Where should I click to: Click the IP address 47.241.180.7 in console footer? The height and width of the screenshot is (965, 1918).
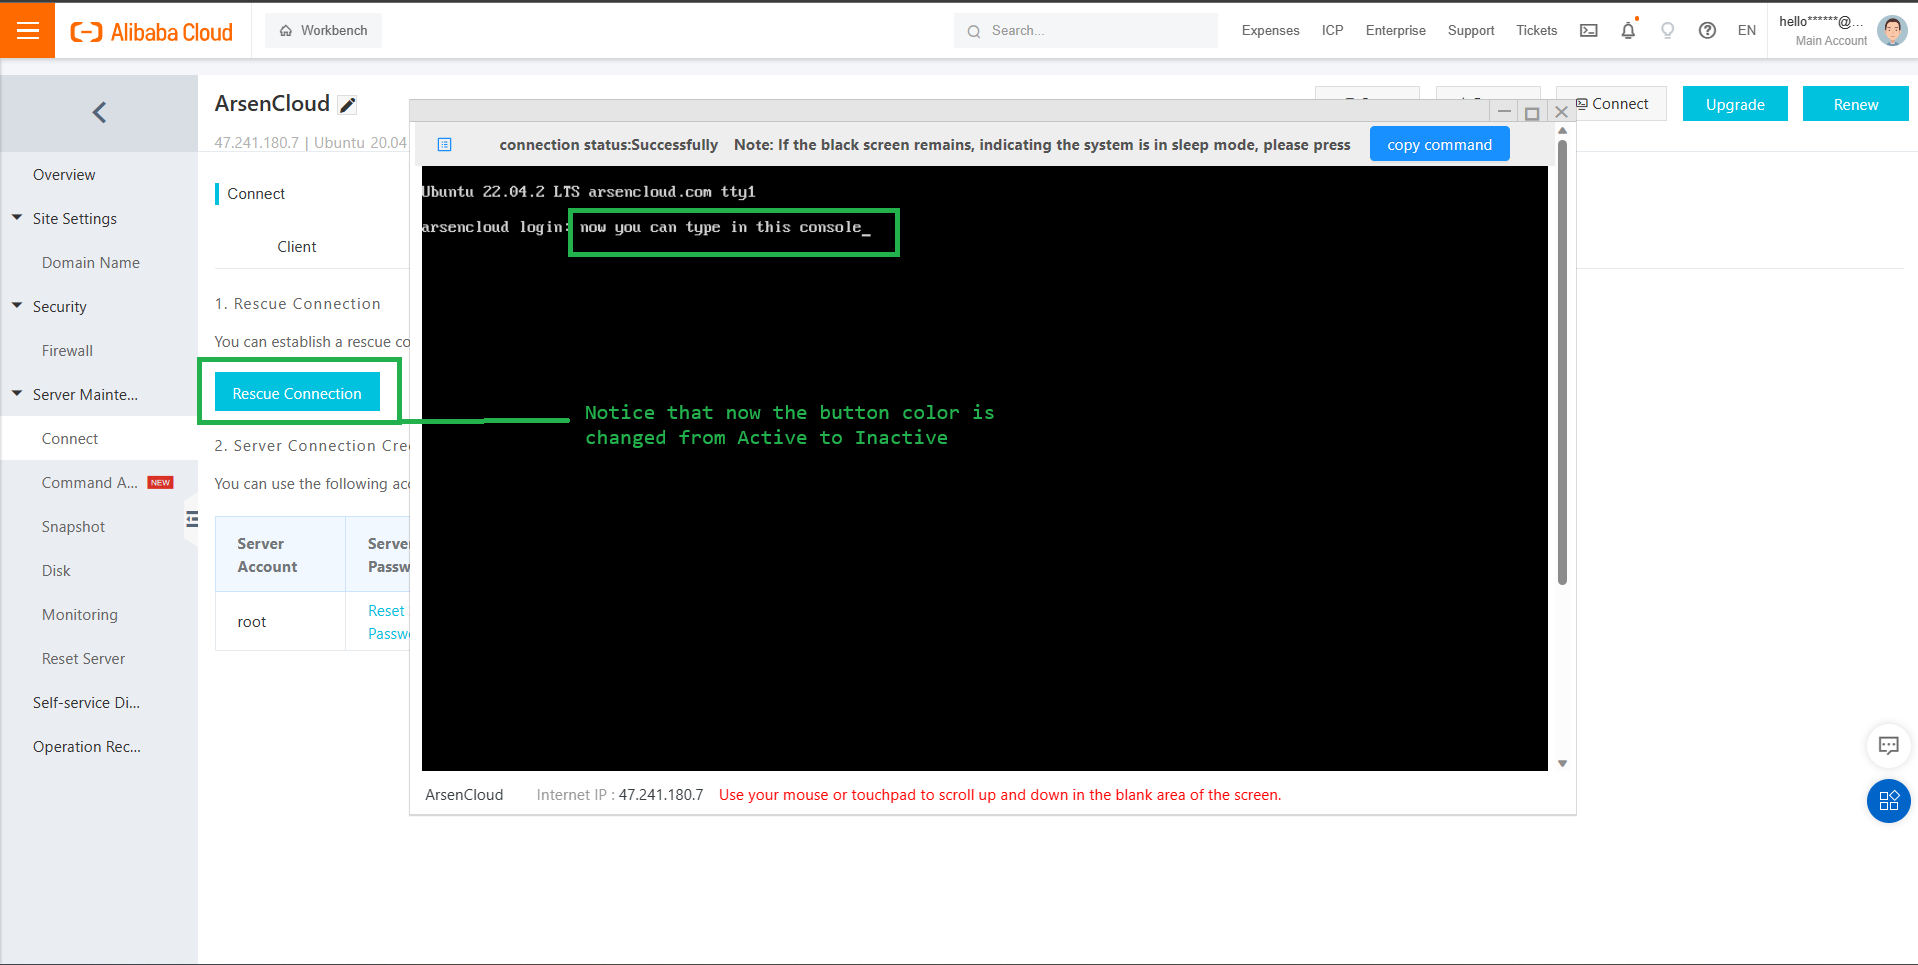pos(661,795)
